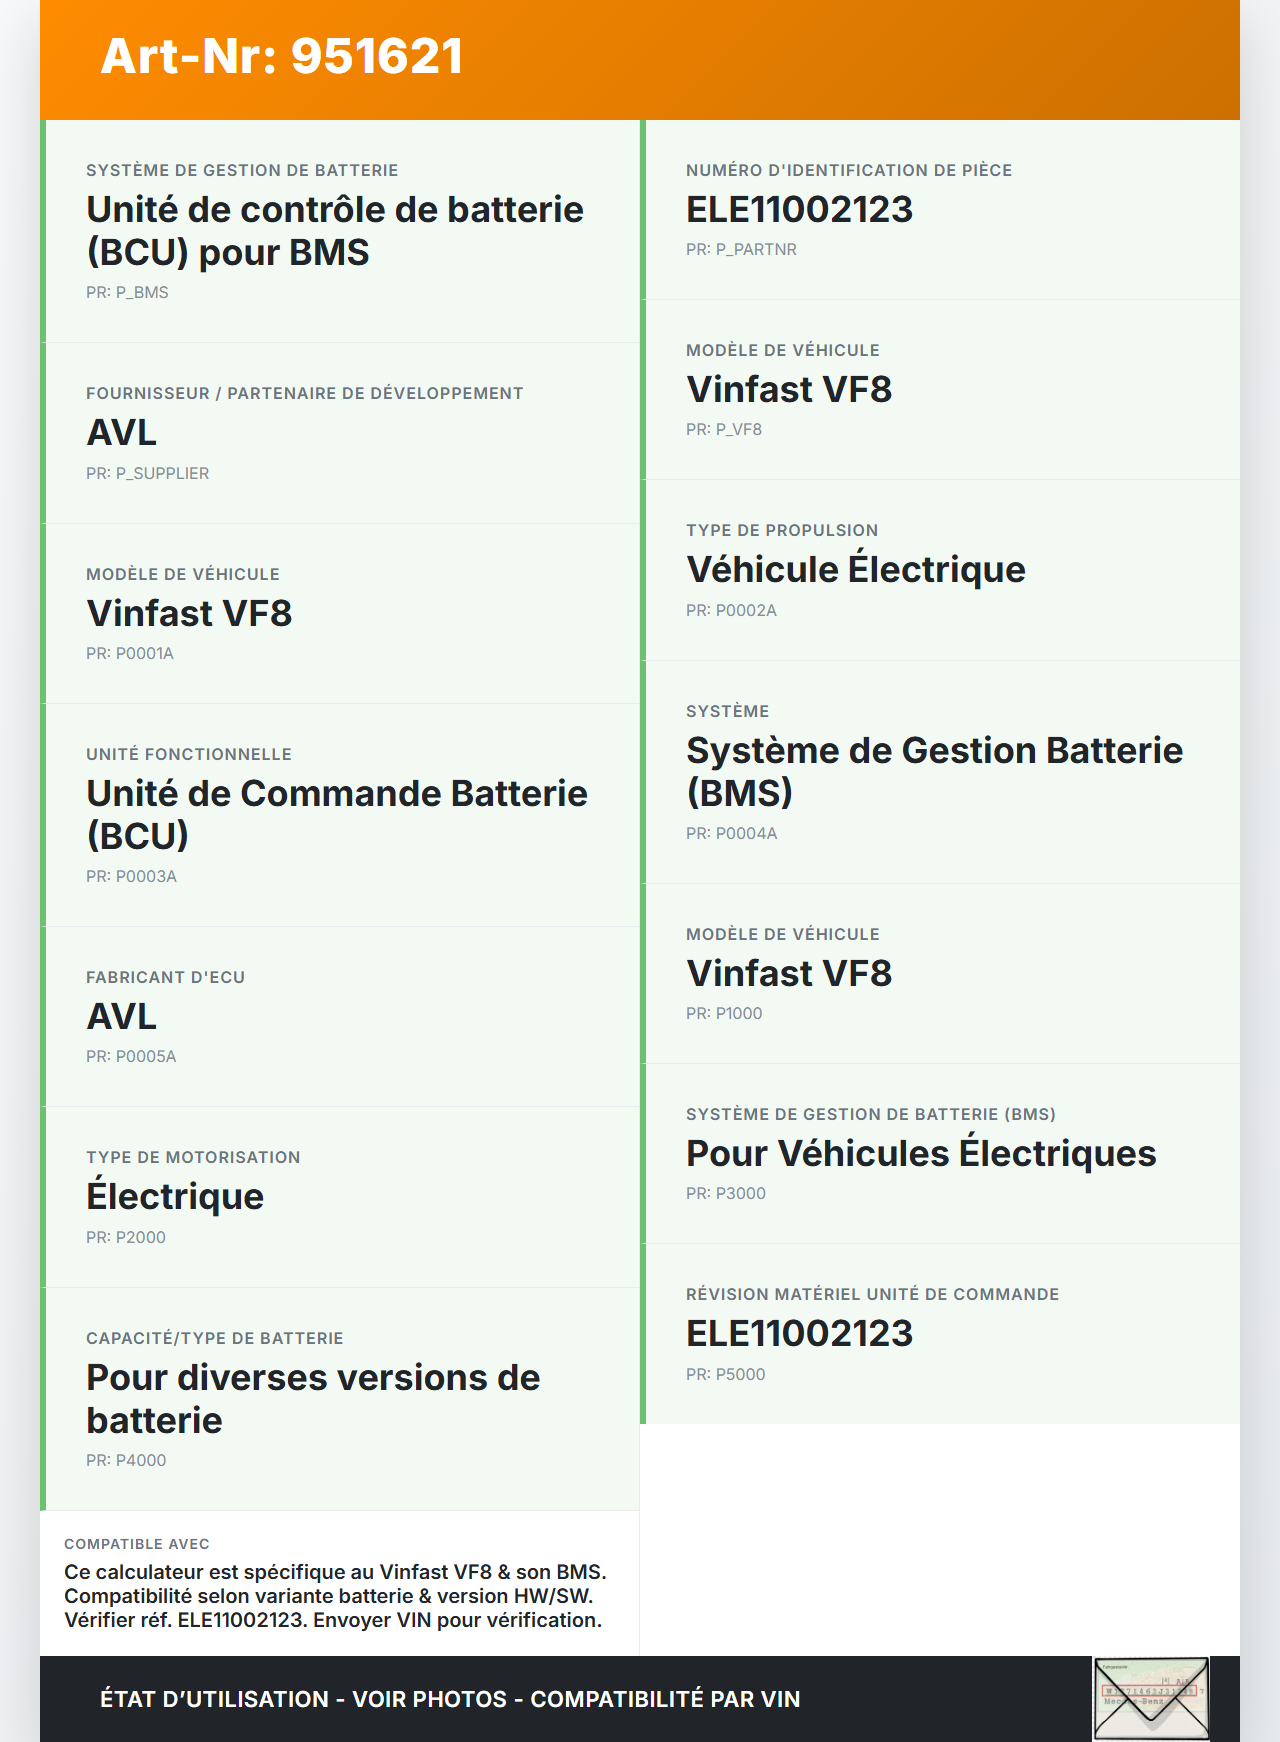Image resolution: width=1280 pixels, height=1742 pixels.
Task: Click the Électrique motorisation value
Action: click(175, 1197)
